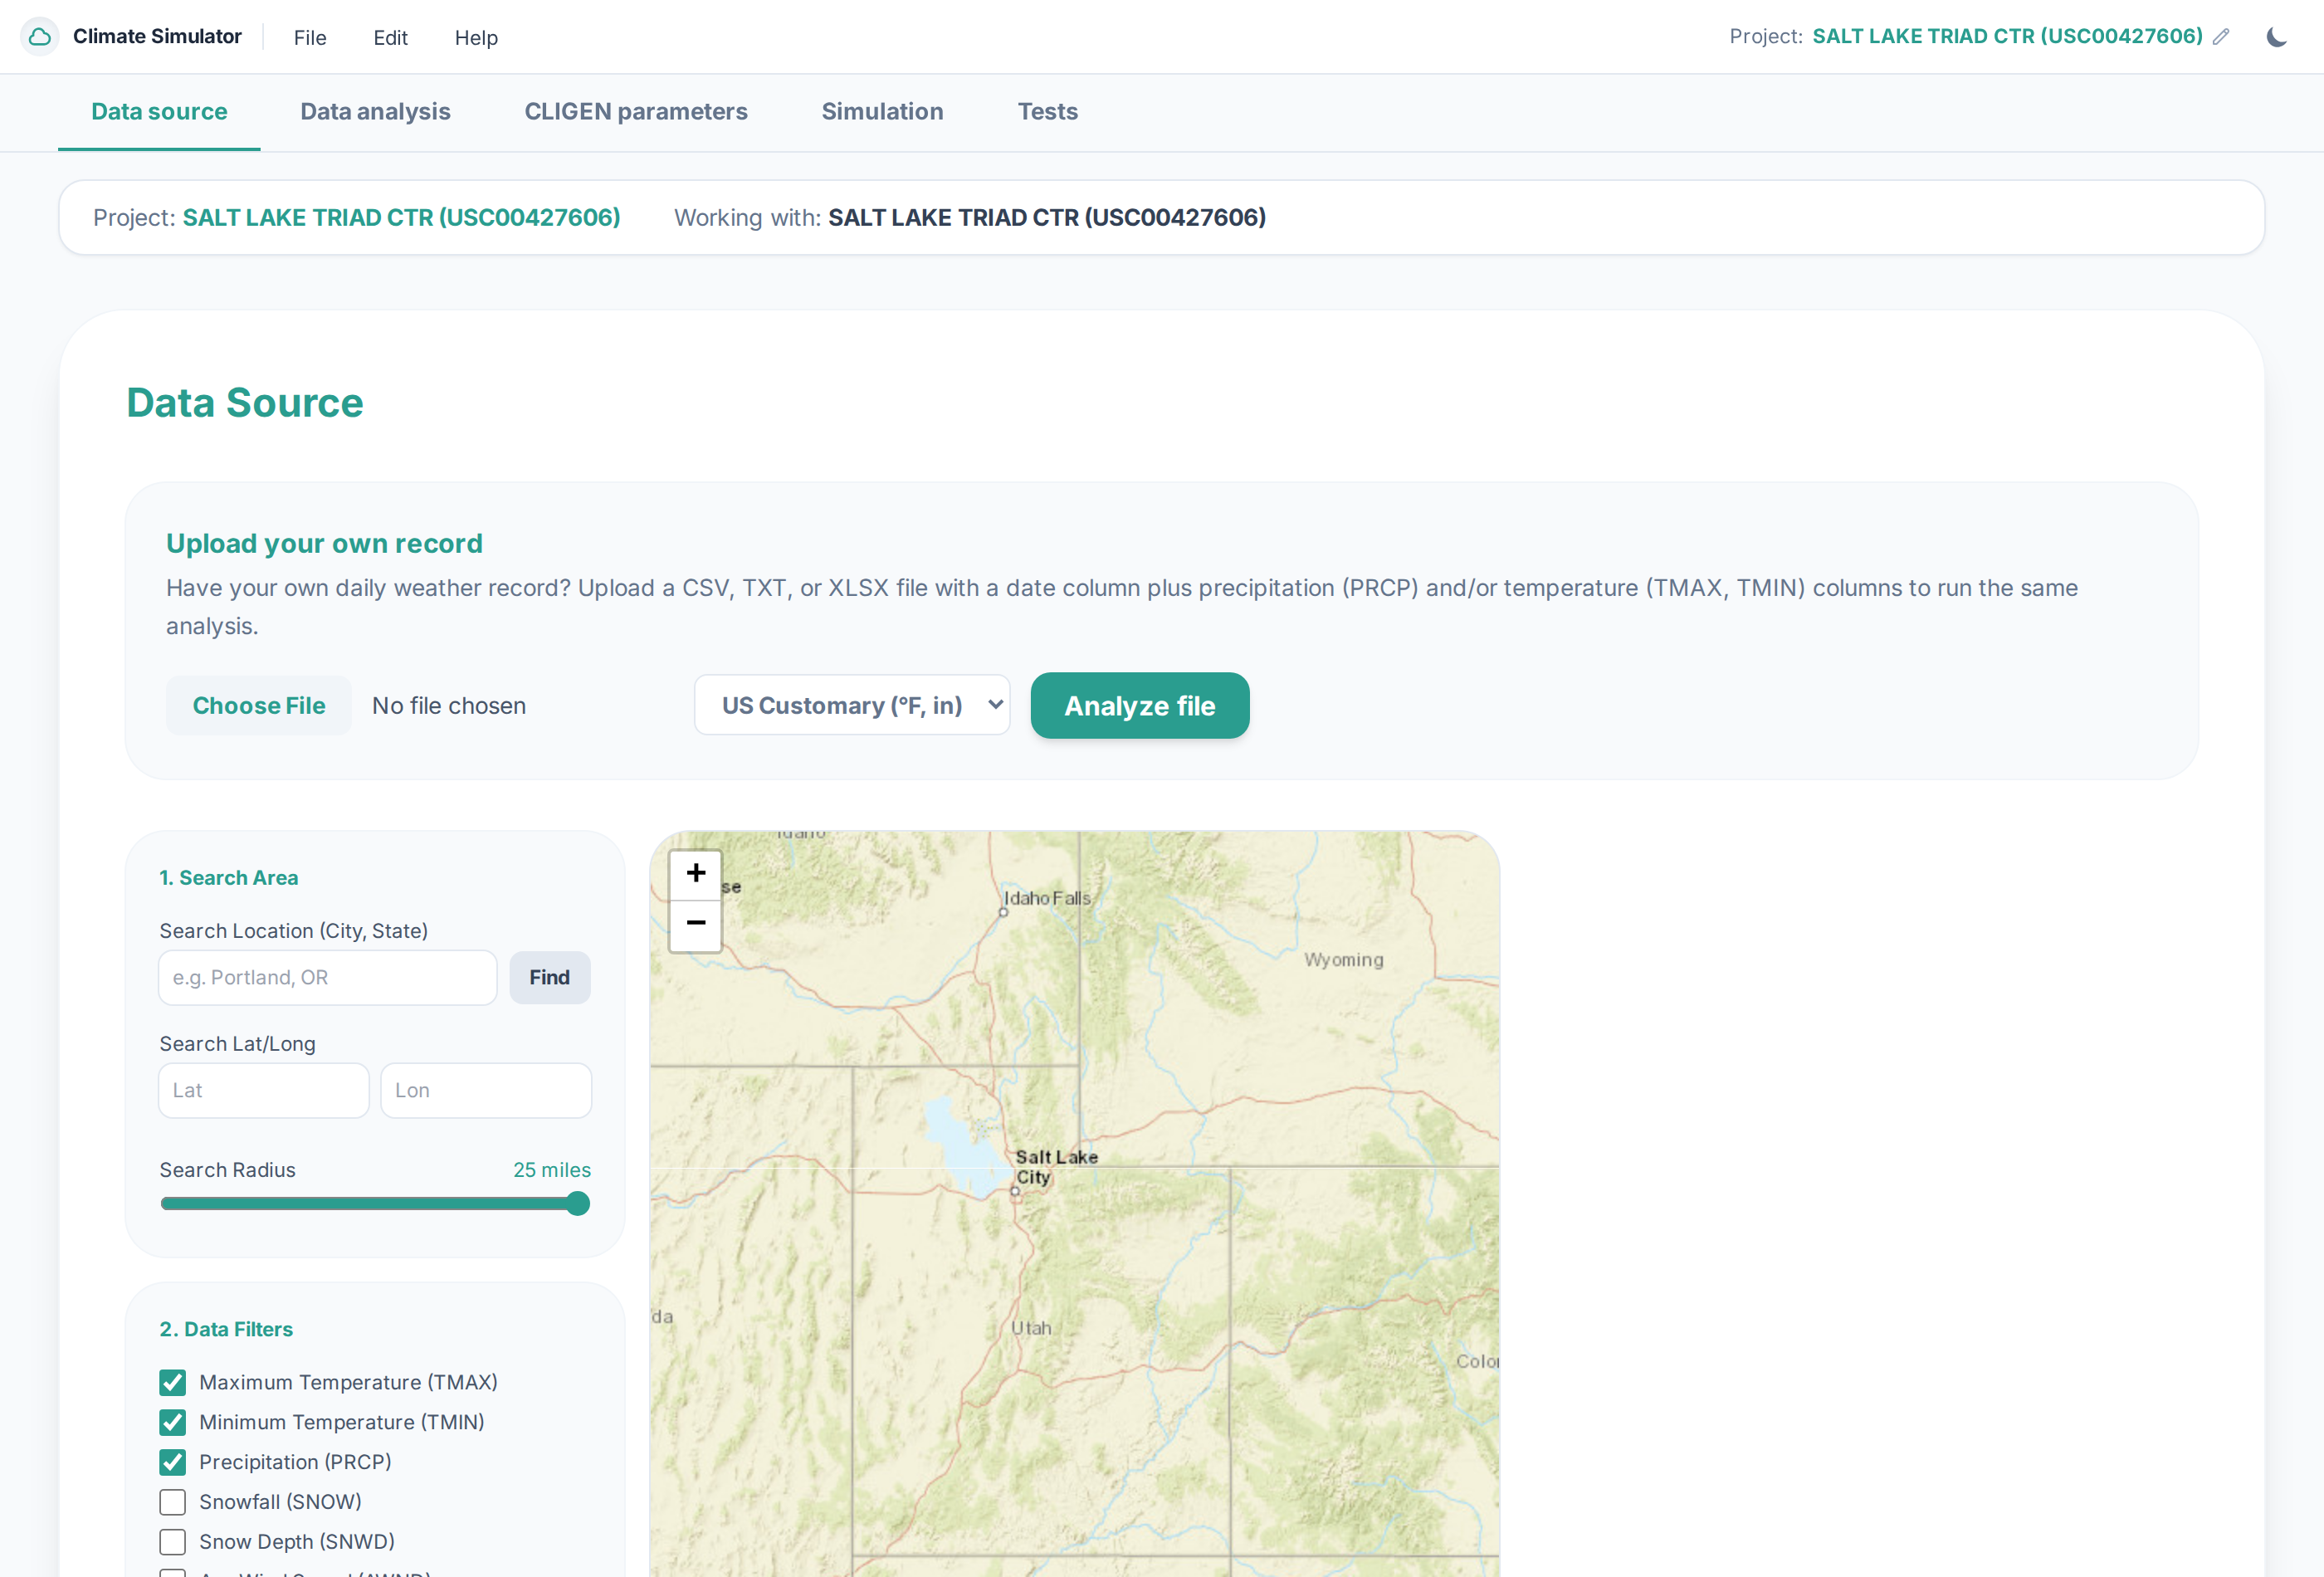Click the Lat input field
Viewport: 2324px width, 1577px height.
coord(264,1091)
